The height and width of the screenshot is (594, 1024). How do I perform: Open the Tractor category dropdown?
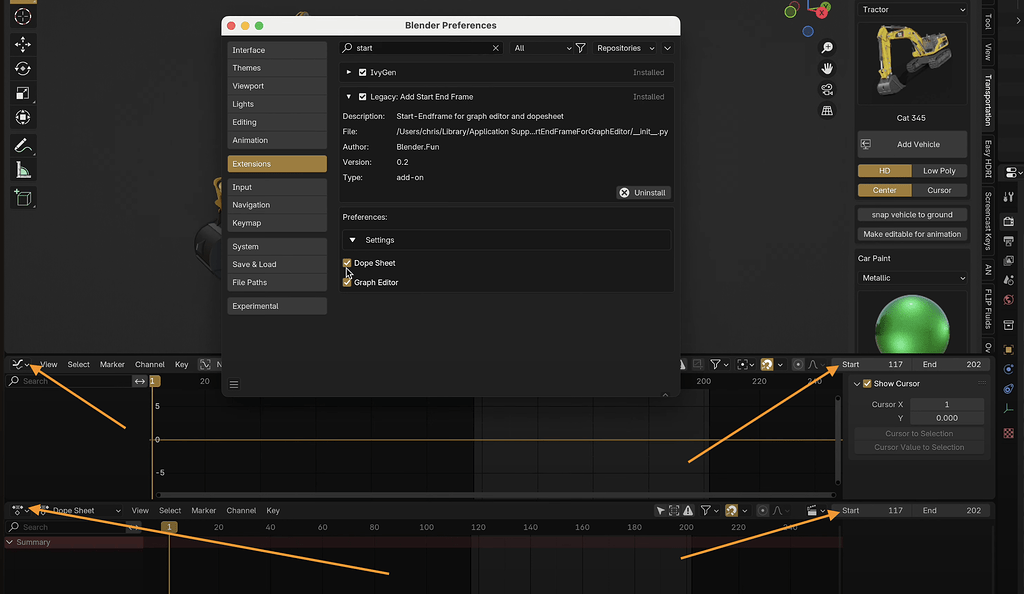pos(912,10)
